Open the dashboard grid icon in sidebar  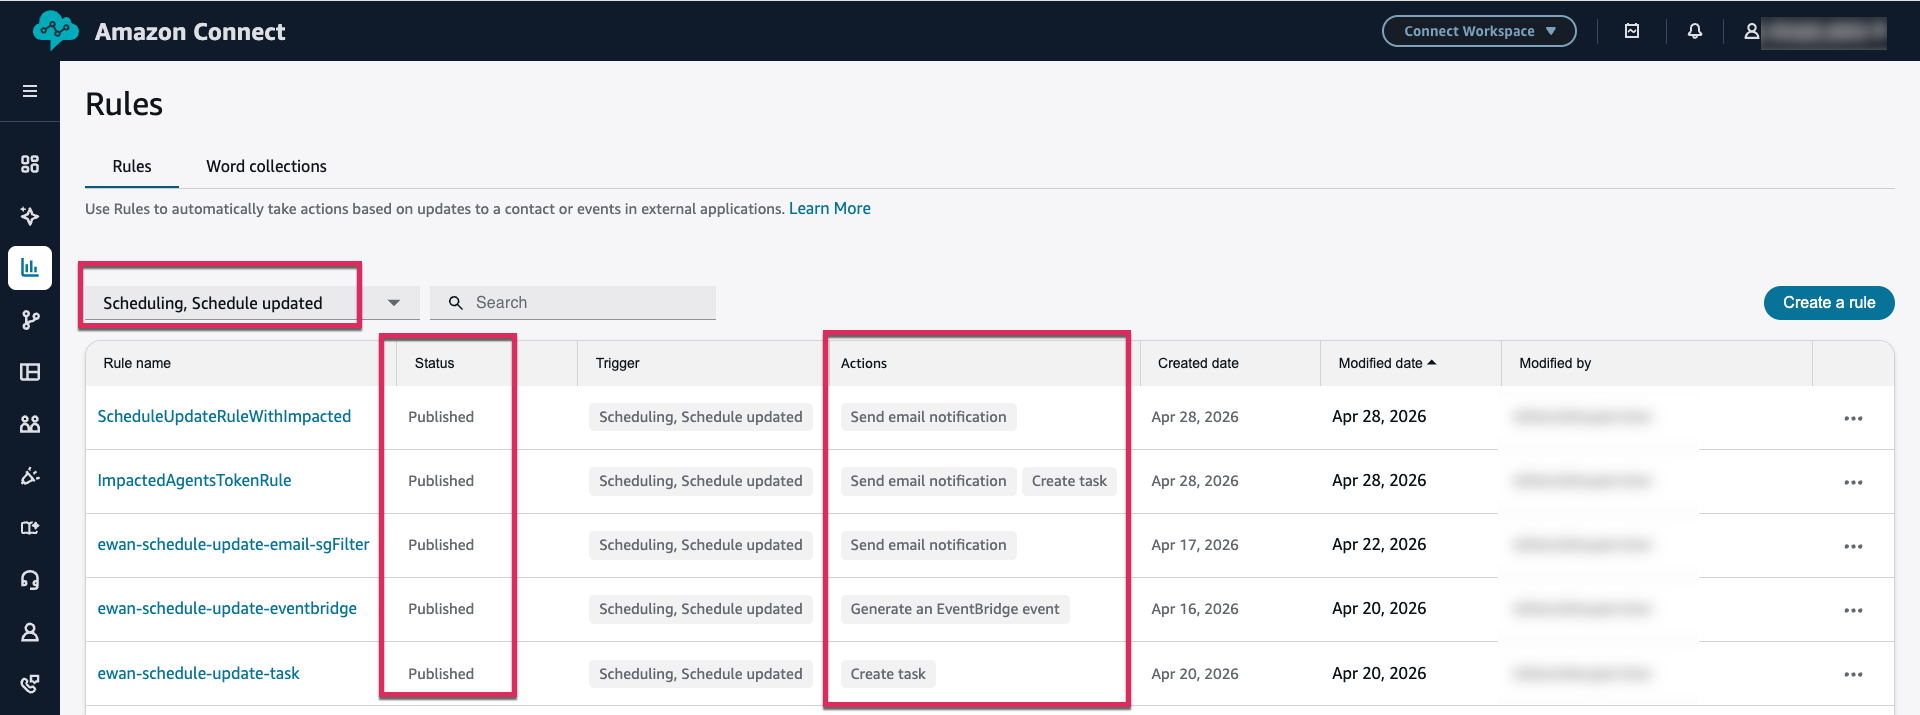pos(30,164)
